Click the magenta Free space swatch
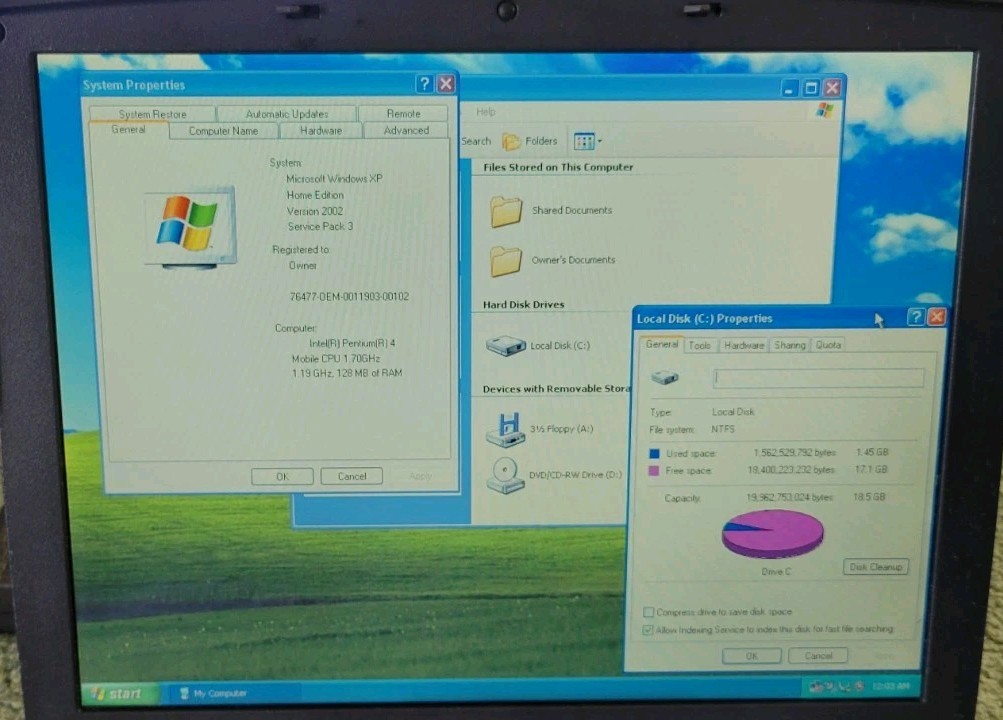This screenshot has width=1003, height=720. (654, 471)
